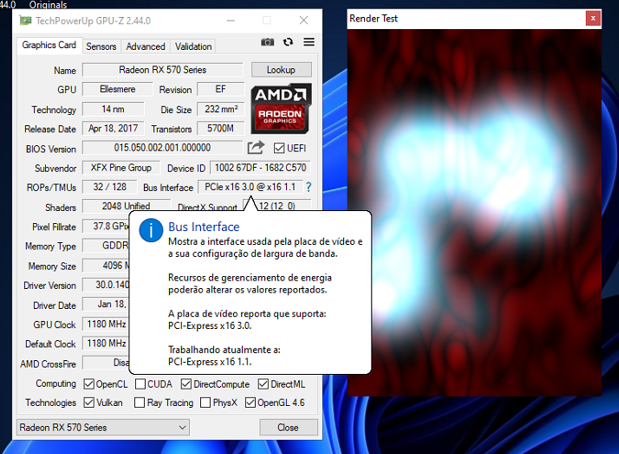Switch to the Sensors tab

pos(101,47)
